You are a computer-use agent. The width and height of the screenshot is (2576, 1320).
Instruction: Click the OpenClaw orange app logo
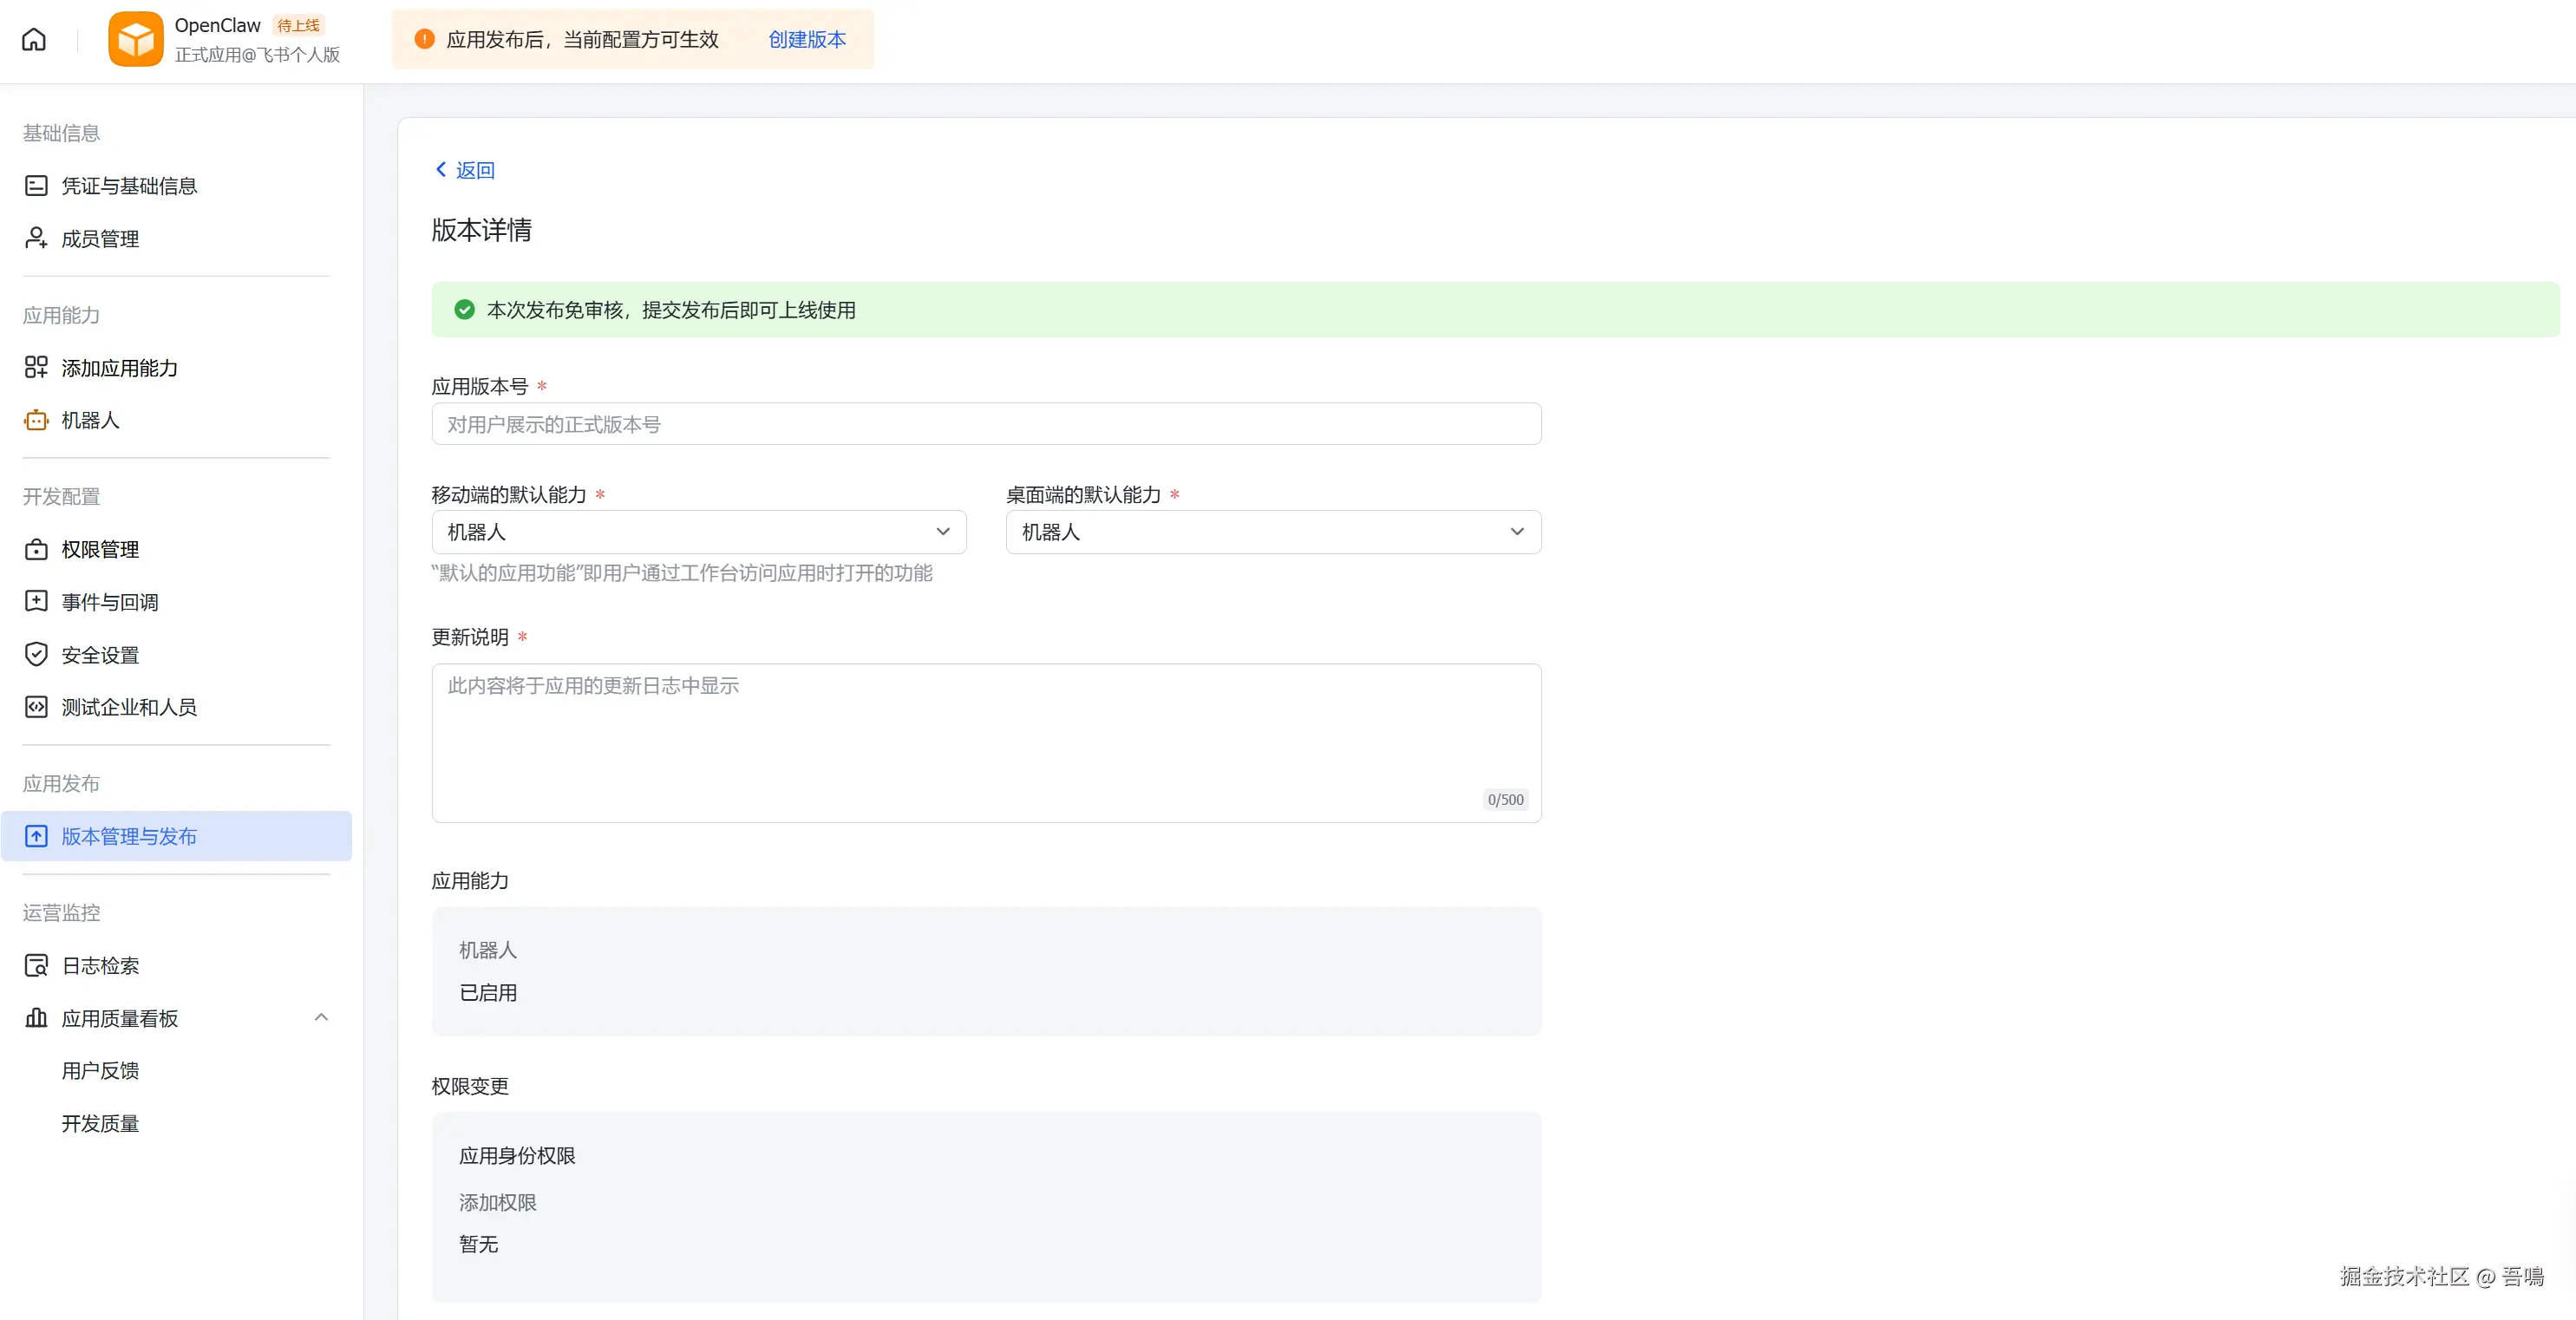point(135,39)
